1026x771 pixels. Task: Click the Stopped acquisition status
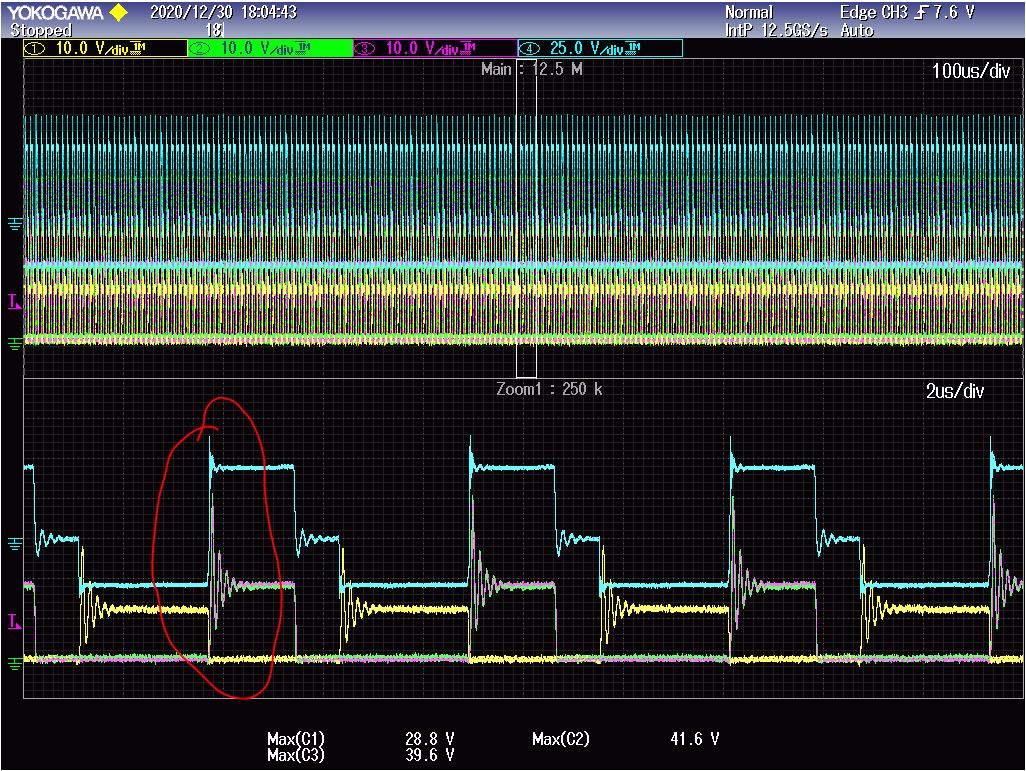click(x=41, y=30)
